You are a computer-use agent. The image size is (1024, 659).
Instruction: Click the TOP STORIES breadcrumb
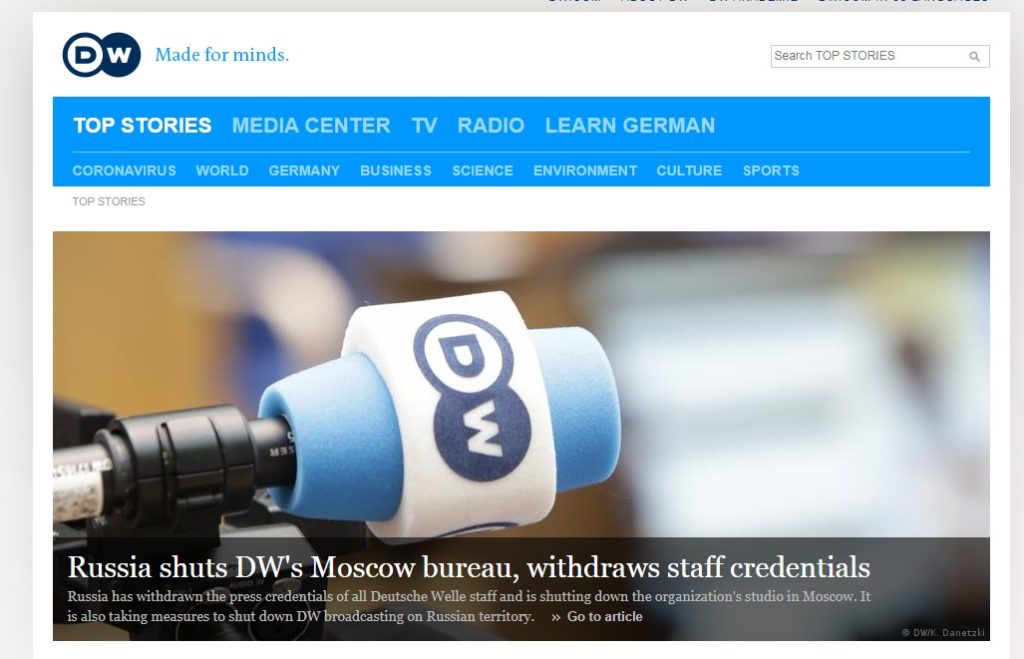[x=108, y=201]
